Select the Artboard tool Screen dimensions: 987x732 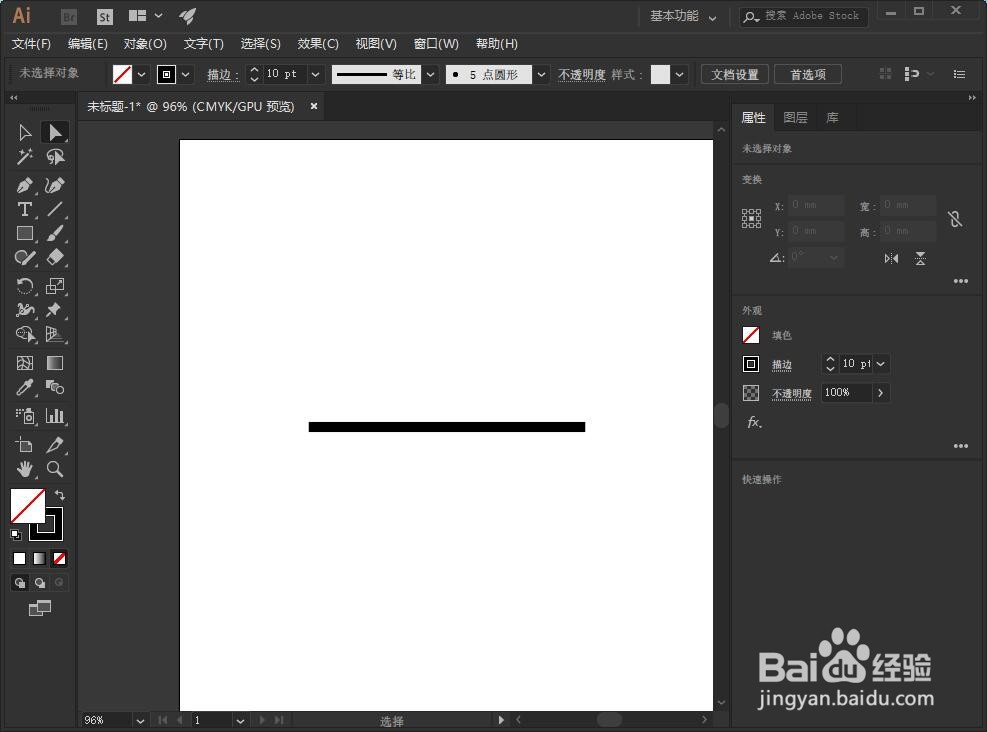click(25, 445)
